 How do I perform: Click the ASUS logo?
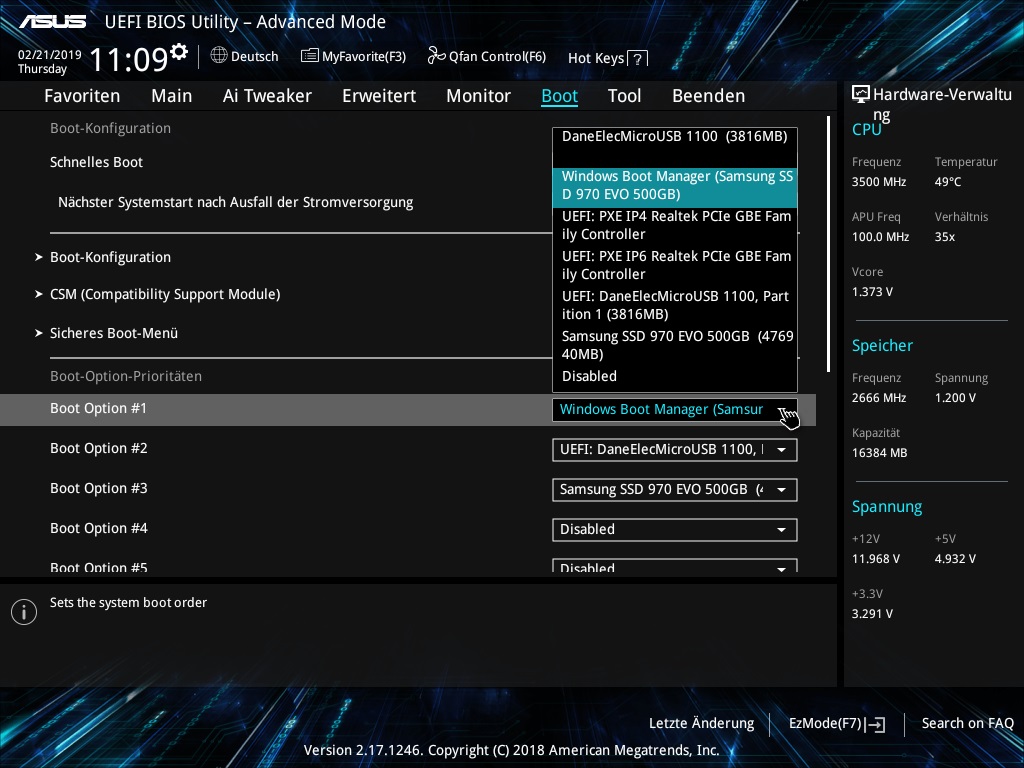click(x=52, y=22)
